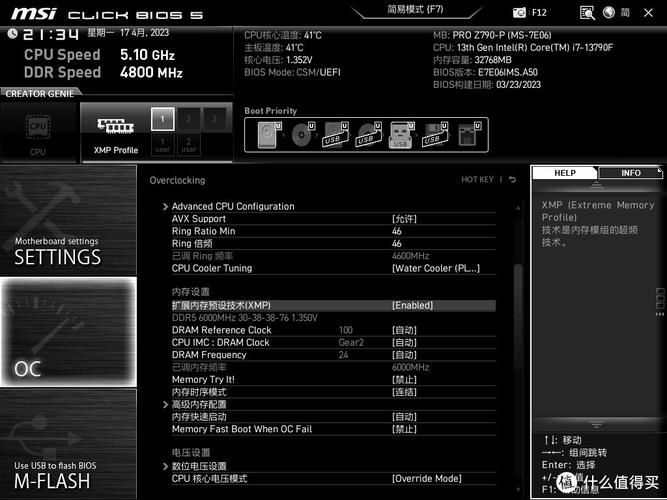Select XMP profile 1
667x500 pixels.
pyautogui.click(x=162, y=119)
